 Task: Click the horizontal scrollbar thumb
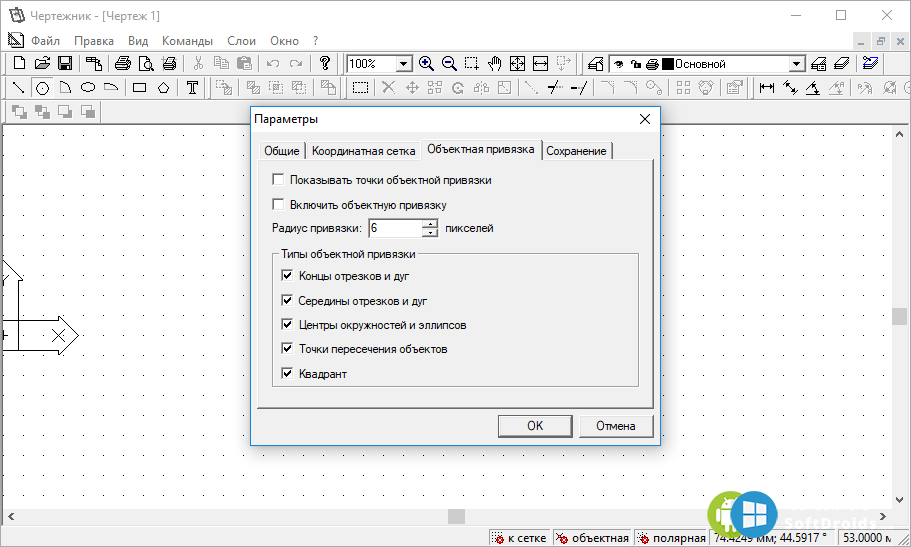pyautogui.click(x=456, y=516)
